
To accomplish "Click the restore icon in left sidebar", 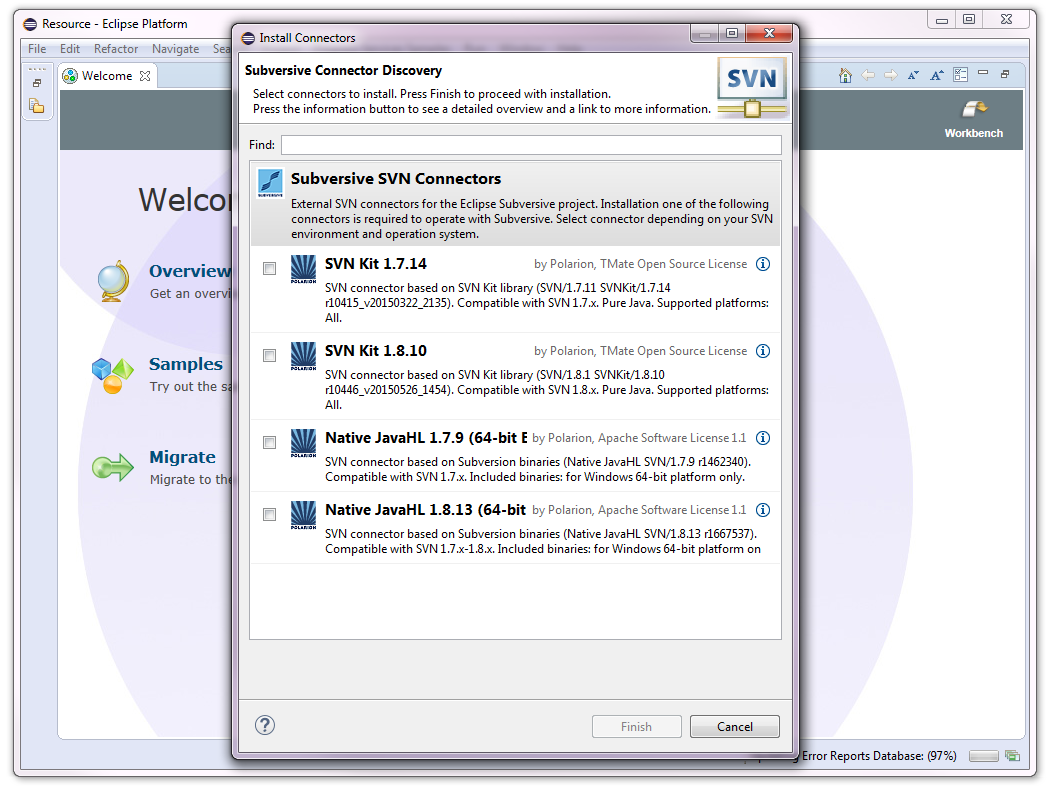I will [x=37, y=83].
